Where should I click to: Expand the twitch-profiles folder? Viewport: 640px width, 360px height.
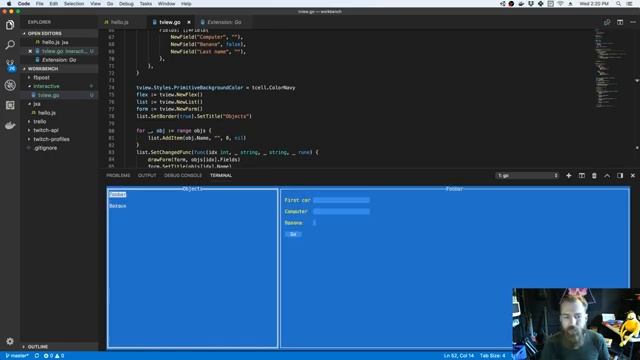(x=51, y=139)
